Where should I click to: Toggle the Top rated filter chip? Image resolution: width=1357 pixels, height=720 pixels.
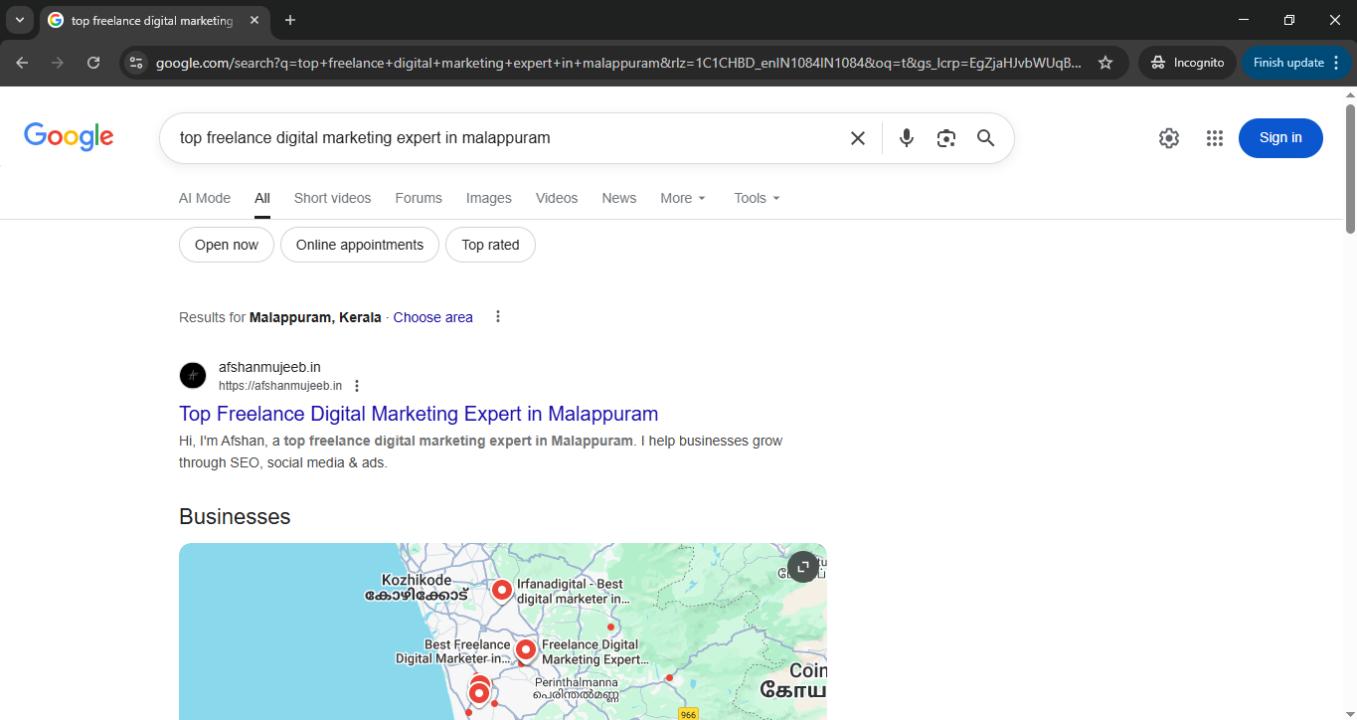[x=490, y=245]
